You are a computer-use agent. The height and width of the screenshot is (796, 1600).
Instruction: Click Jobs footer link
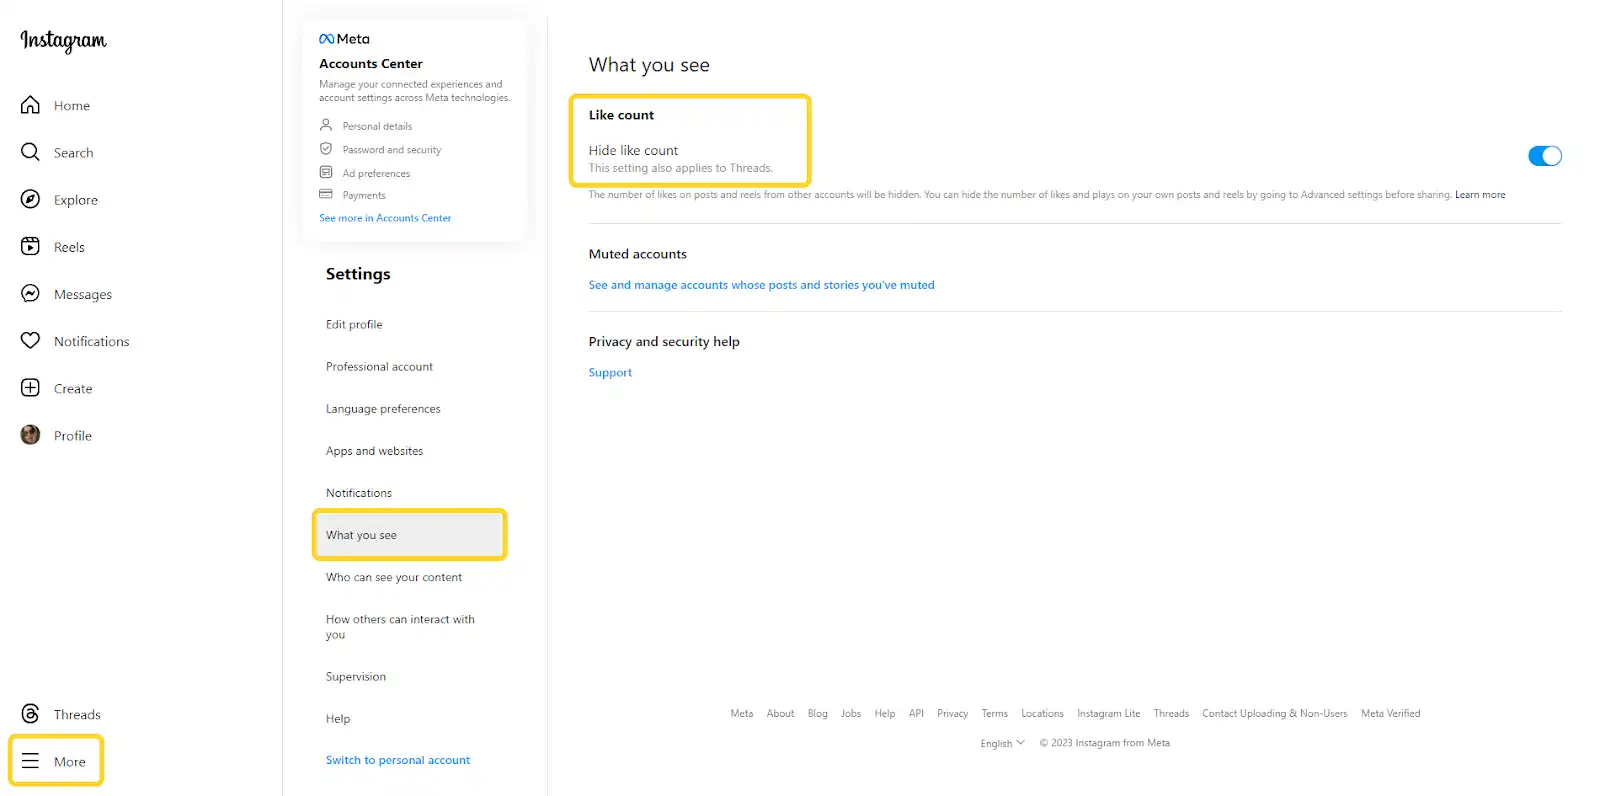tap(851, 713)
